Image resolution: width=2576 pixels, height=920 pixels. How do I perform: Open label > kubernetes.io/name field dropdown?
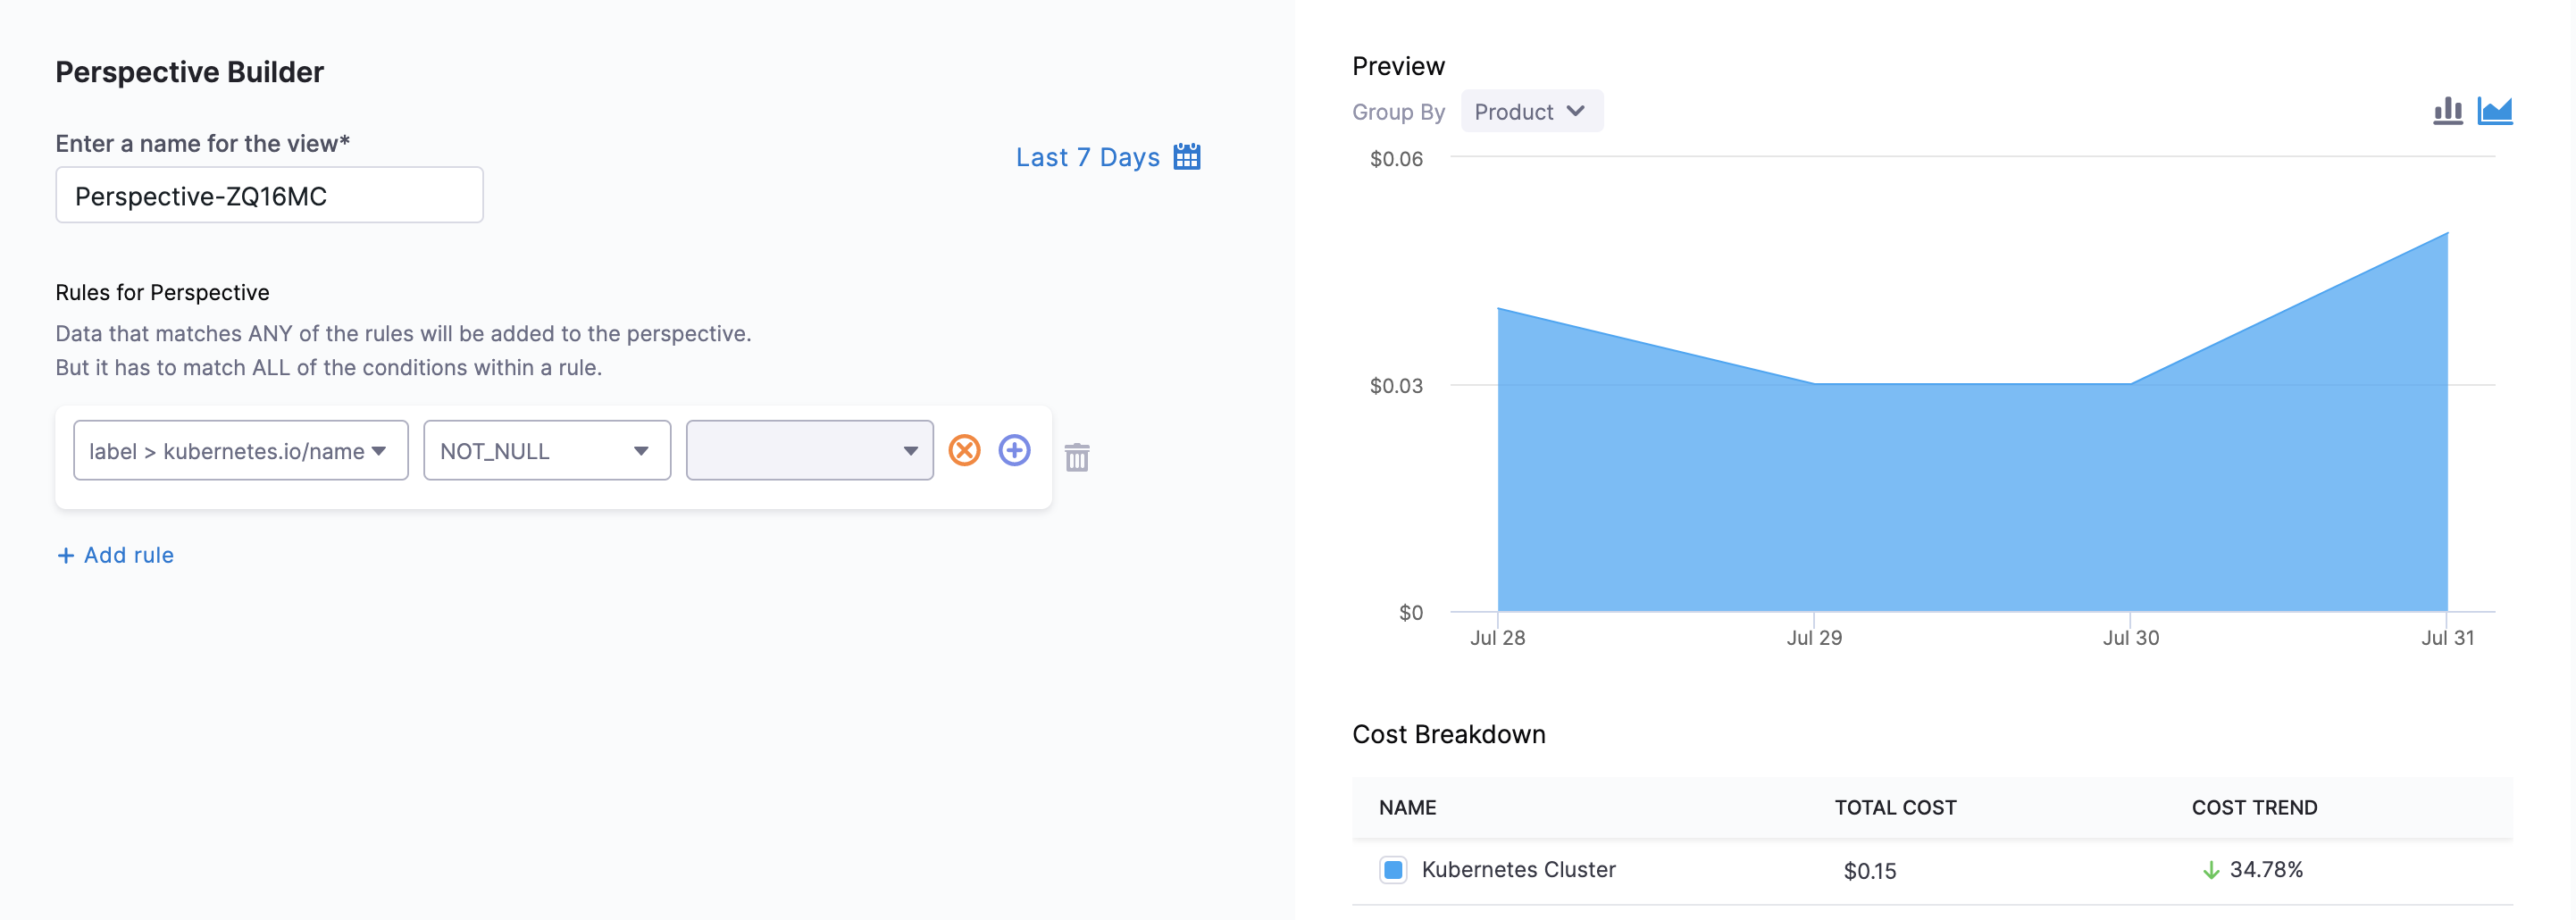(241, 450)
